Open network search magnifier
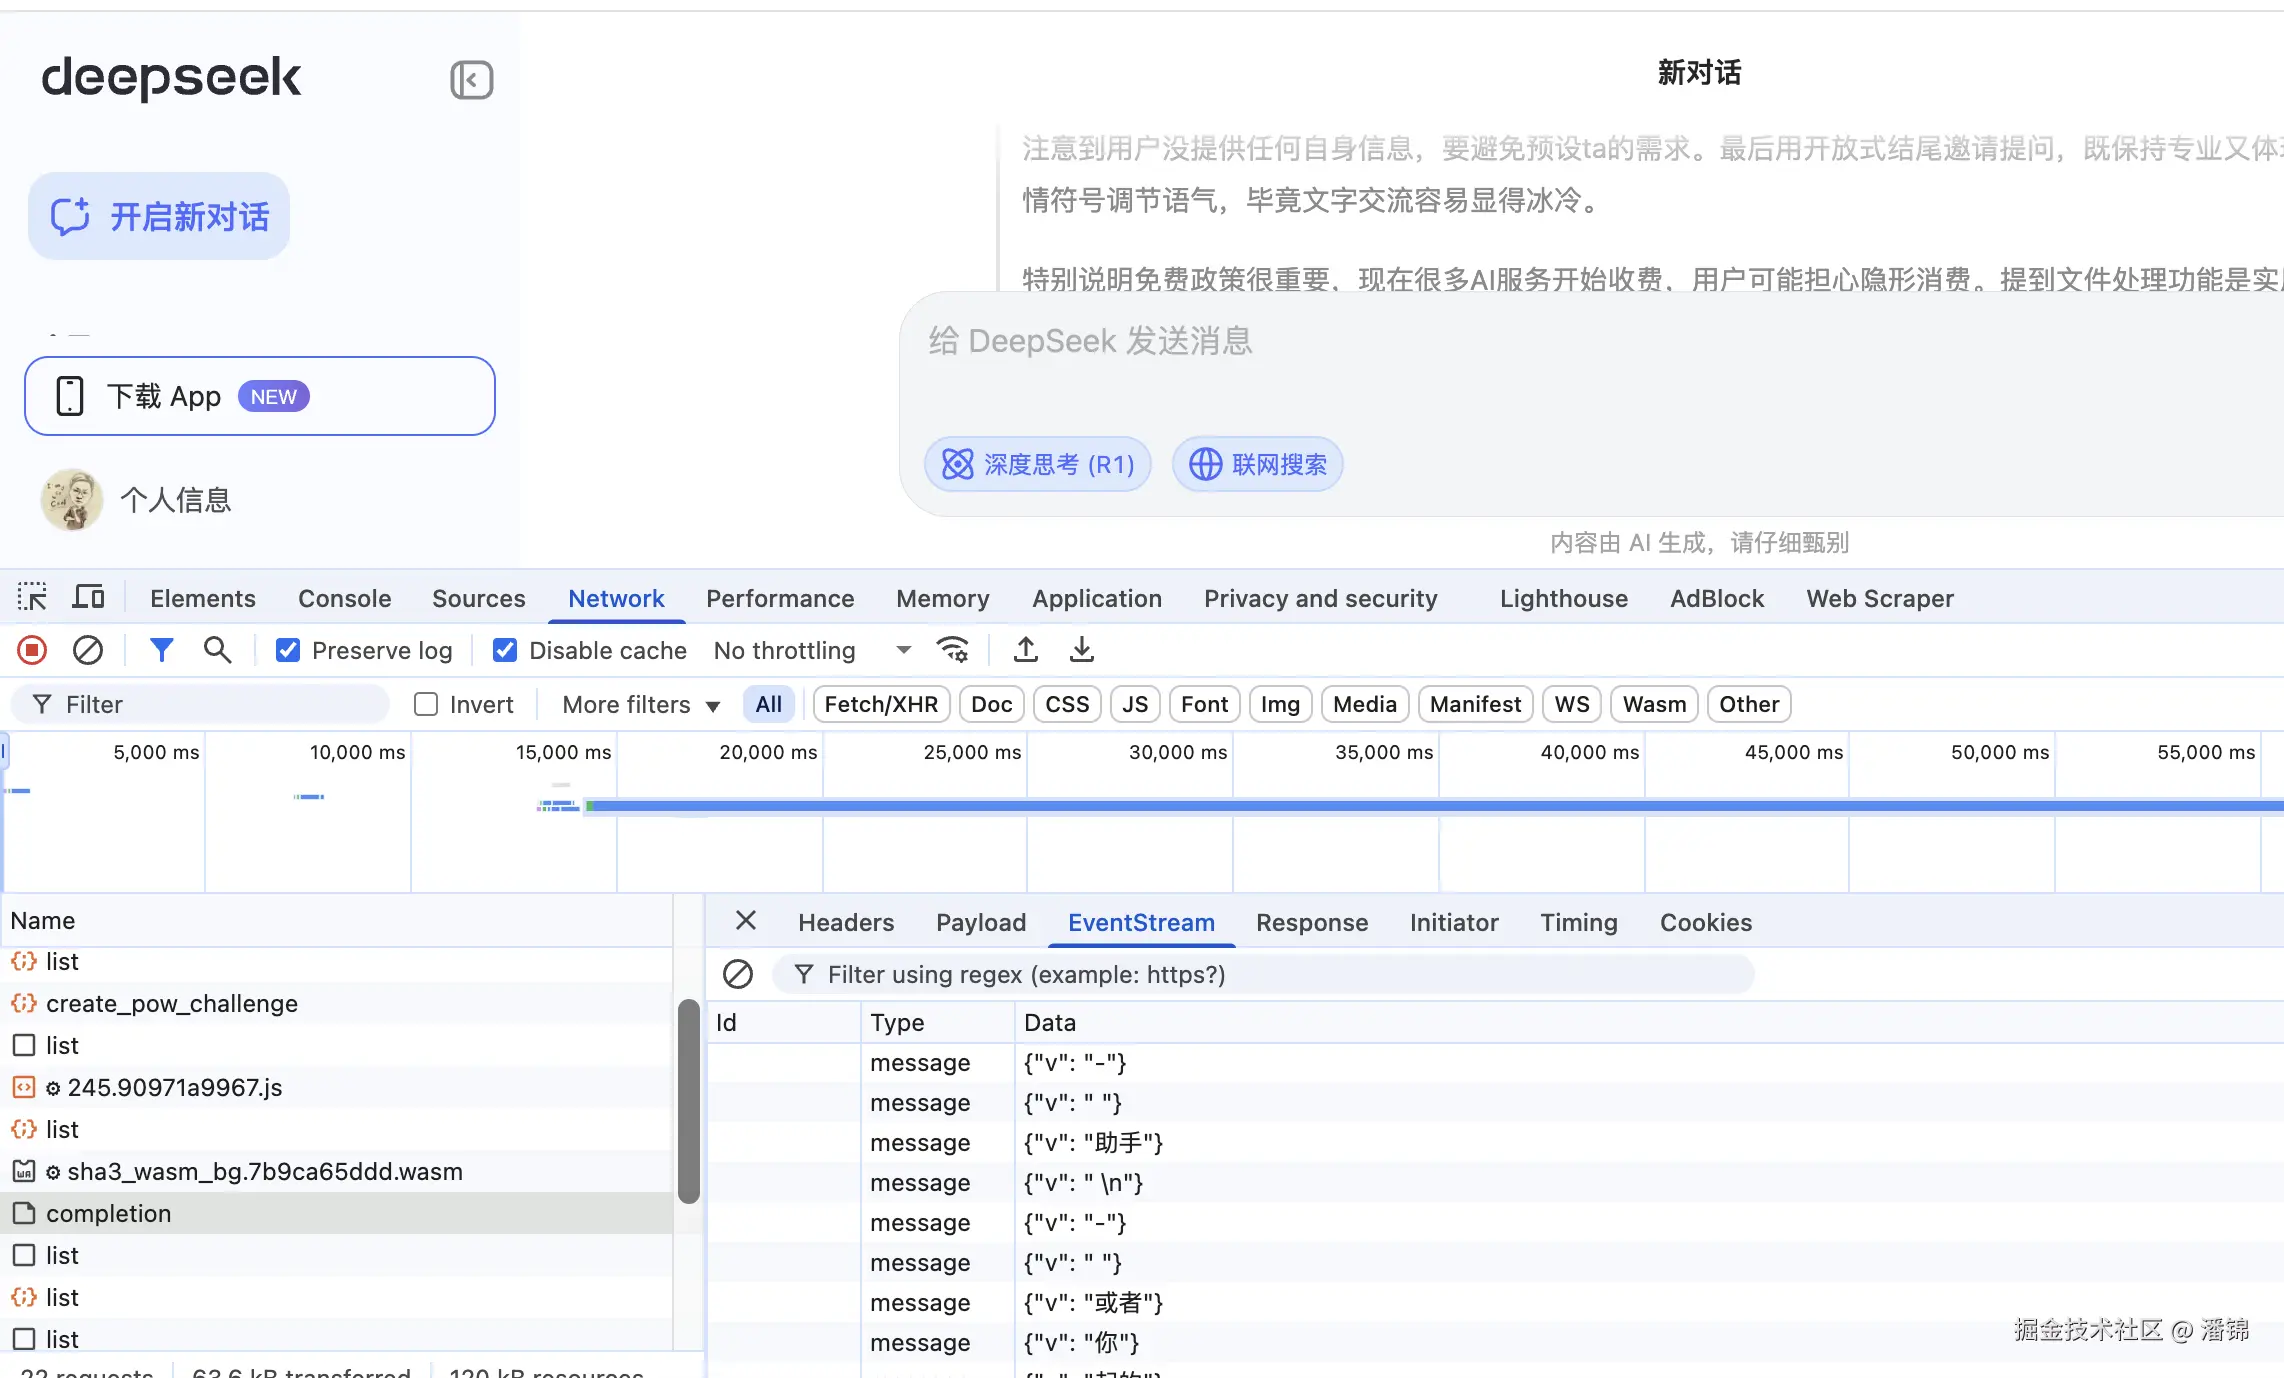 click(x=217, y=651)
